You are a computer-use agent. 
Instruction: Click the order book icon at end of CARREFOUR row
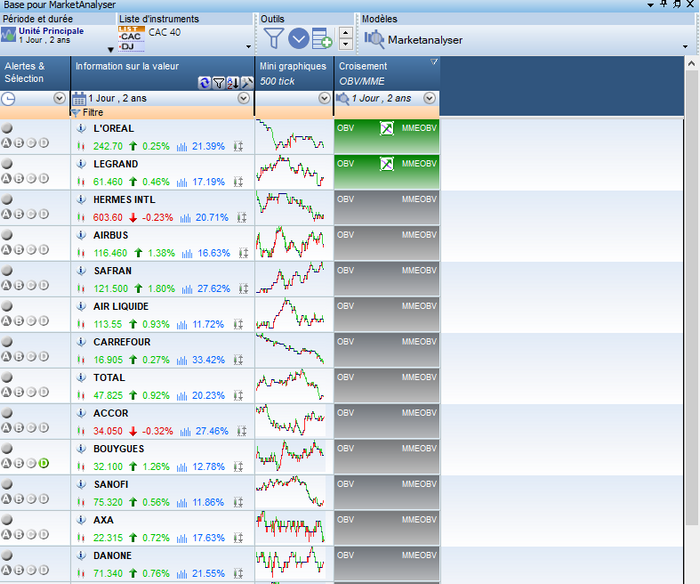(x=238, y=360)
